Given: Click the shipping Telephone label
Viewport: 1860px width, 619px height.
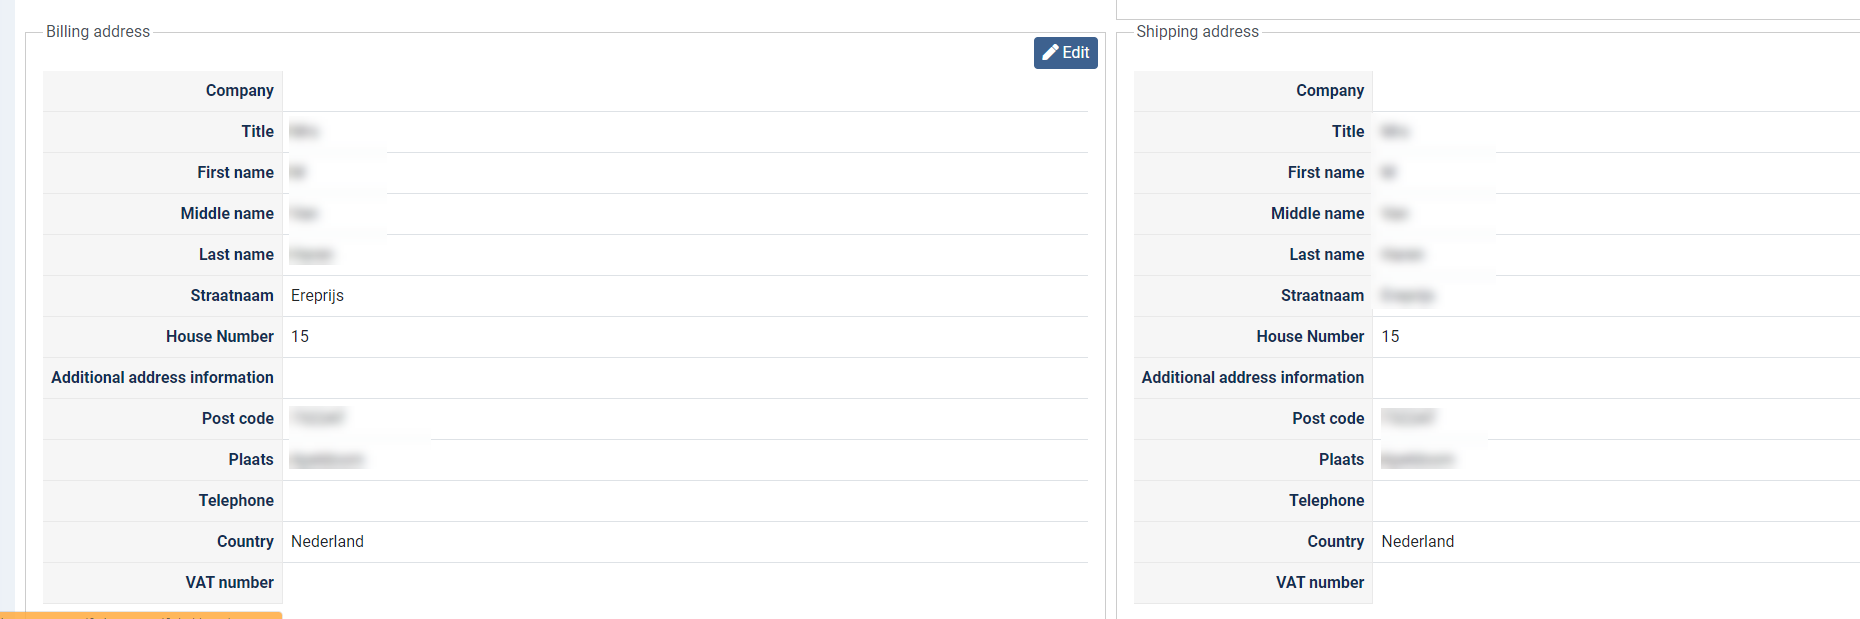Looking at the screenshot, I should coord(1326,501).
